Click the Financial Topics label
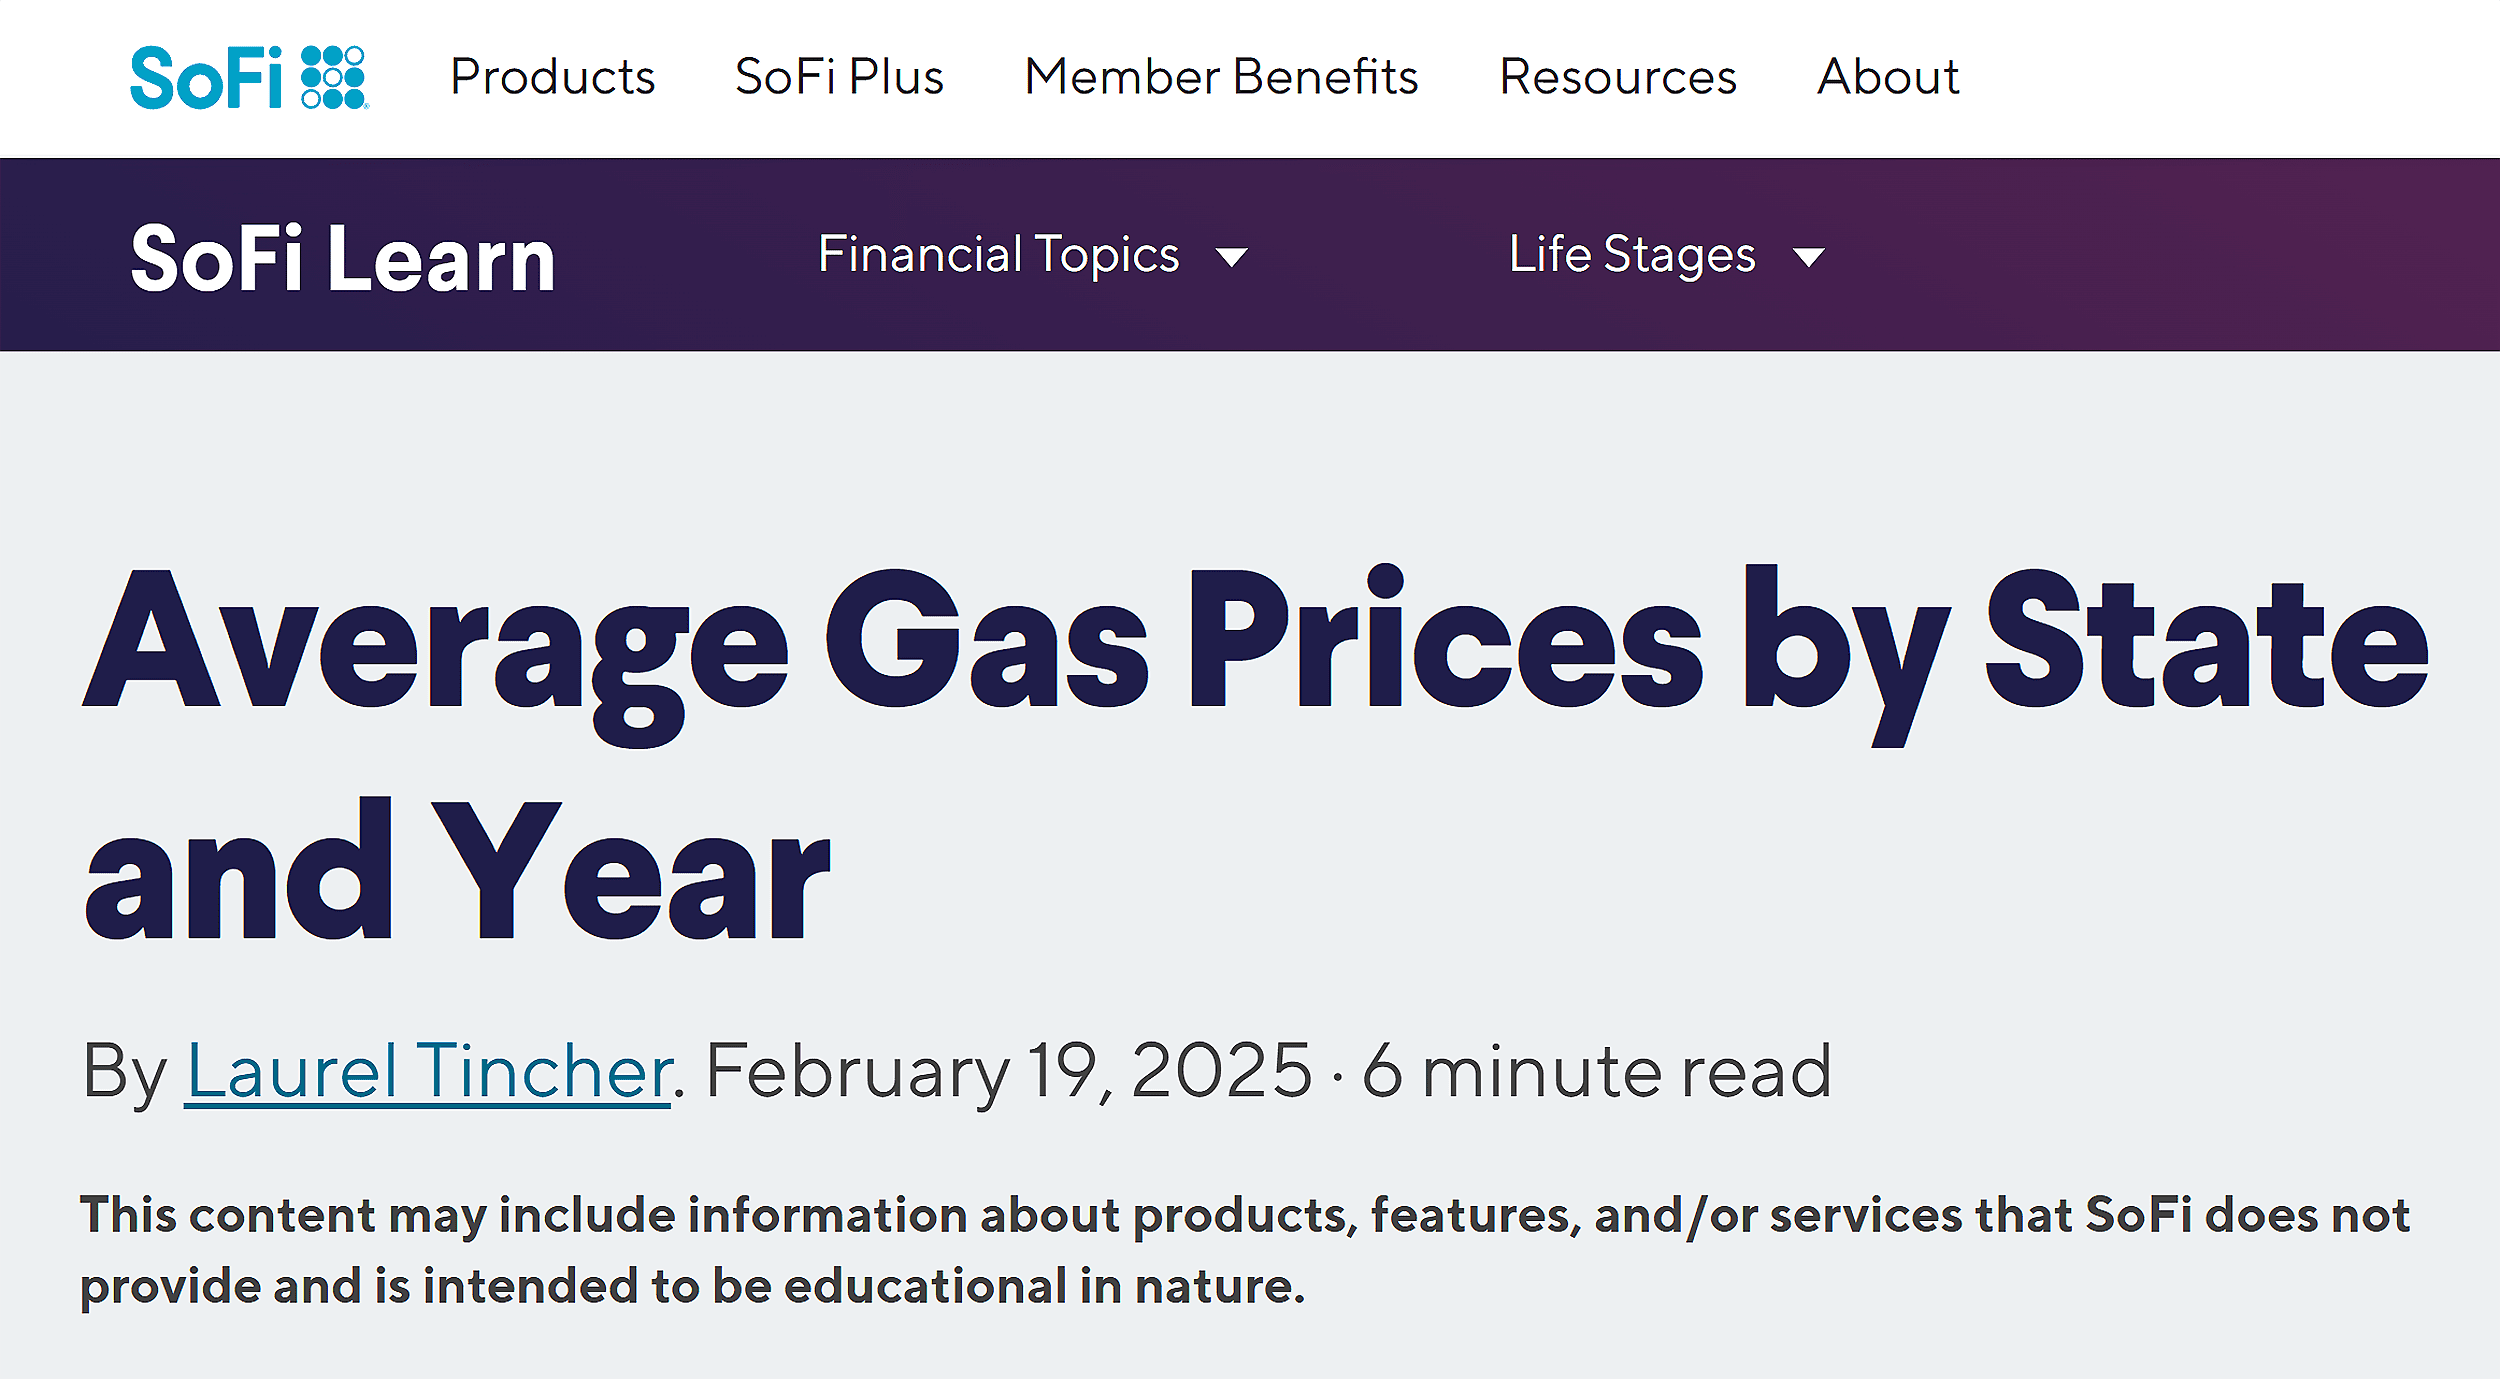The height and width of the screenshot is (1379, 2500). pos(998,255)
